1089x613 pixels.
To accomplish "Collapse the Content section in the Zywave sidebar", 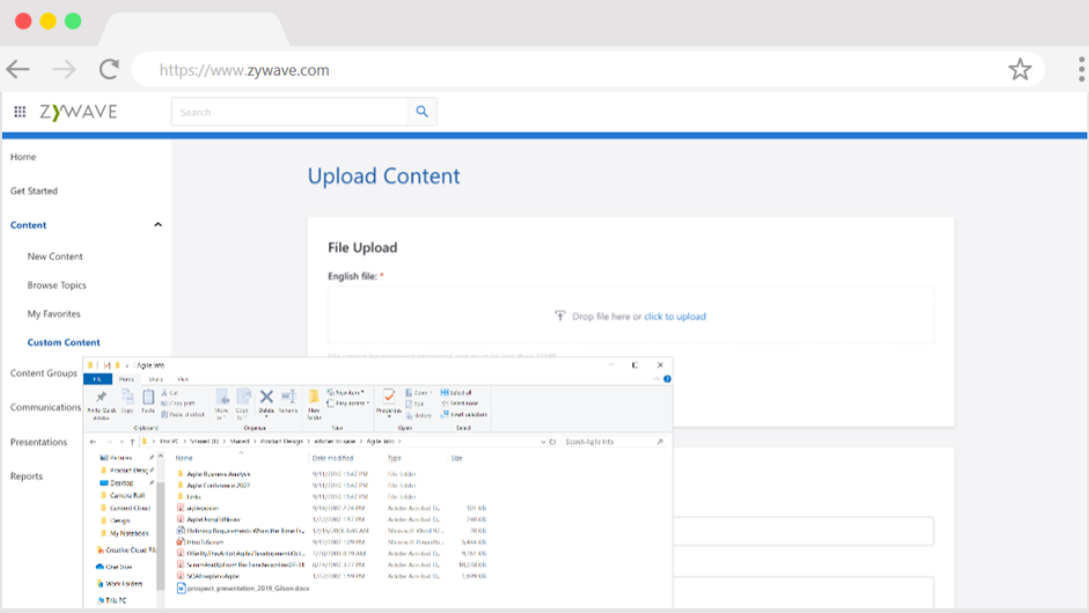I will (x=157, y=225).
